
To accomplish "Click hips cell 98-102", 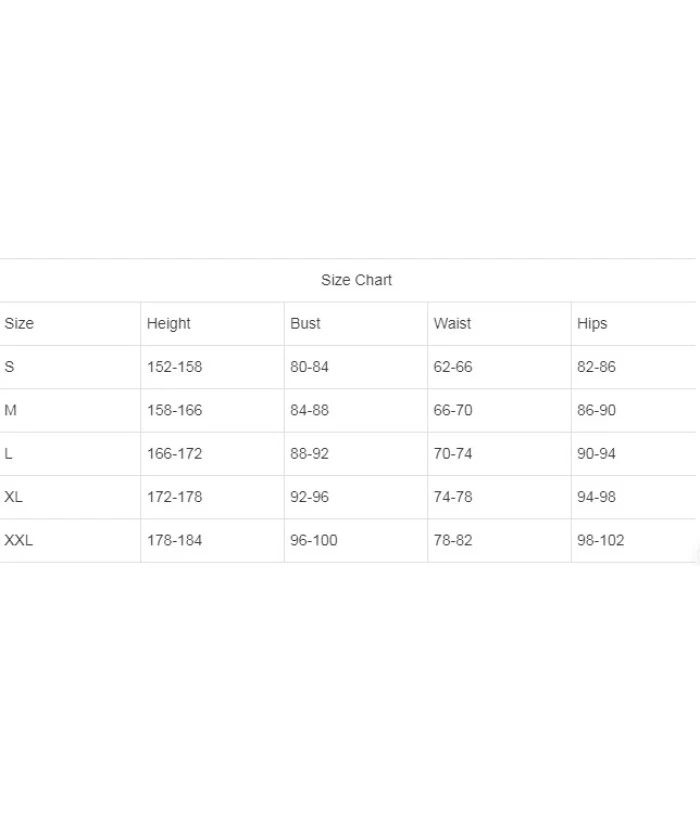I will coord(600,540).
